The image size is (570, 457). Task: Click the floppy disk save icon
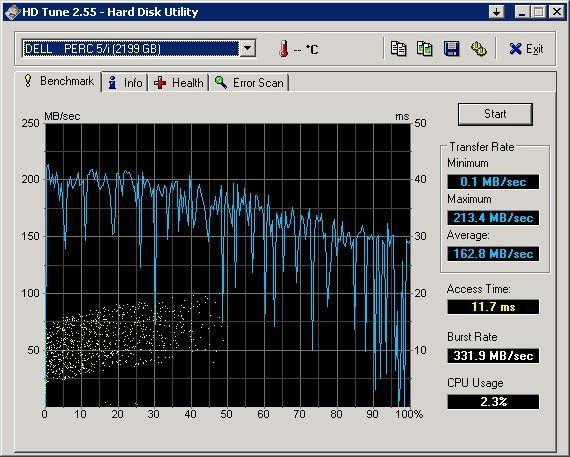point(451,49)
